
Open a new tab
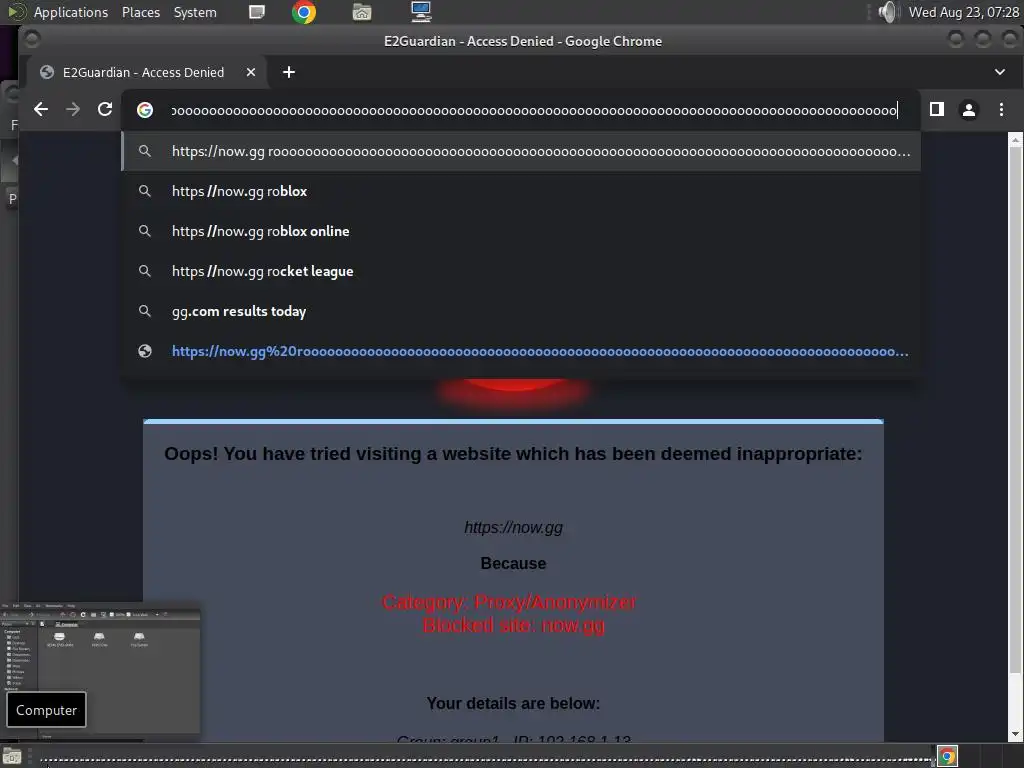coord(289,72)
